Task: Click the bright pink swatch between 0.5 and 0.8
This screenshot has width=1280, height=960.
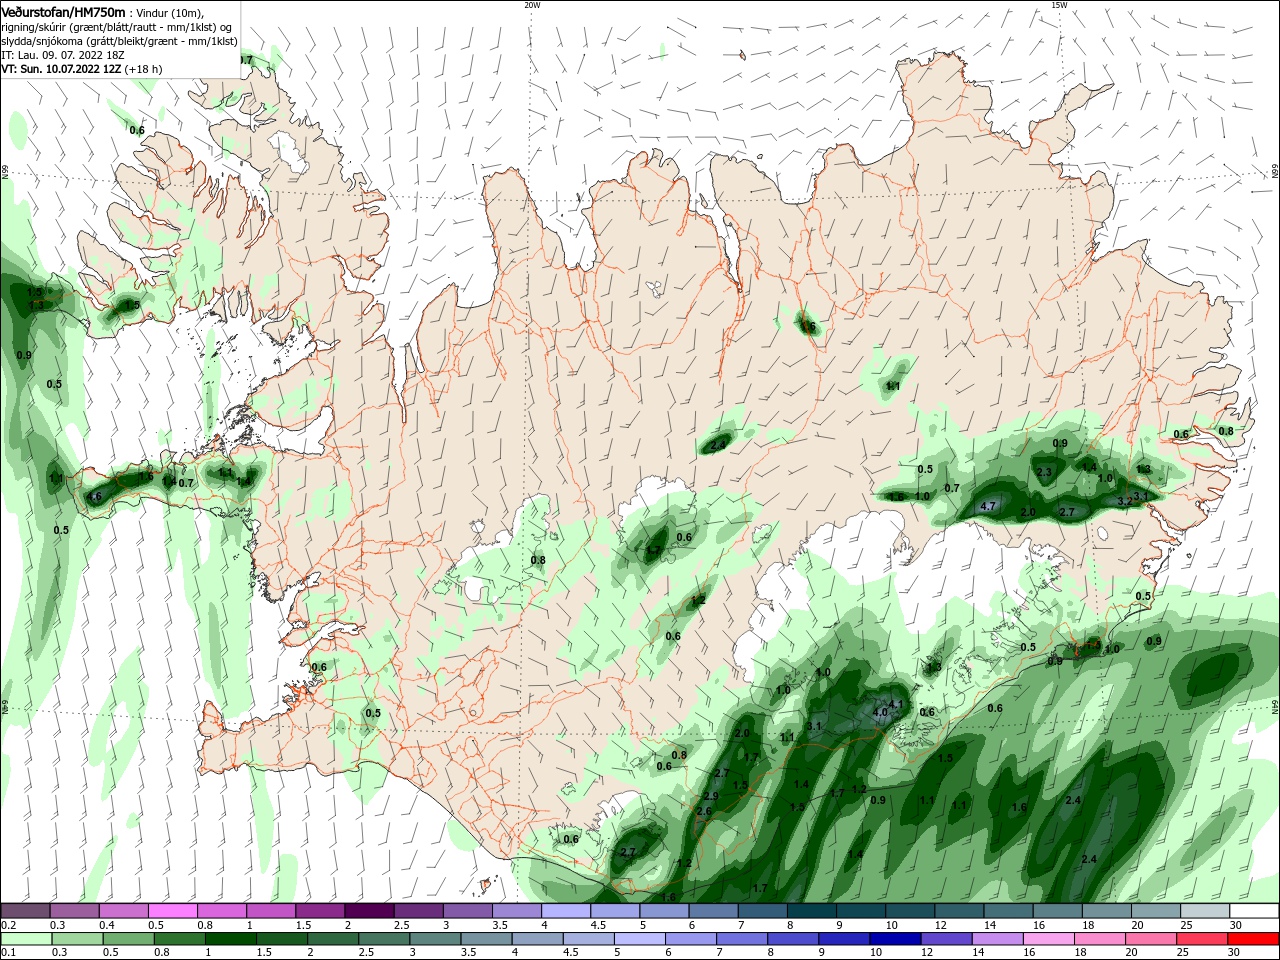Action: 172,911
